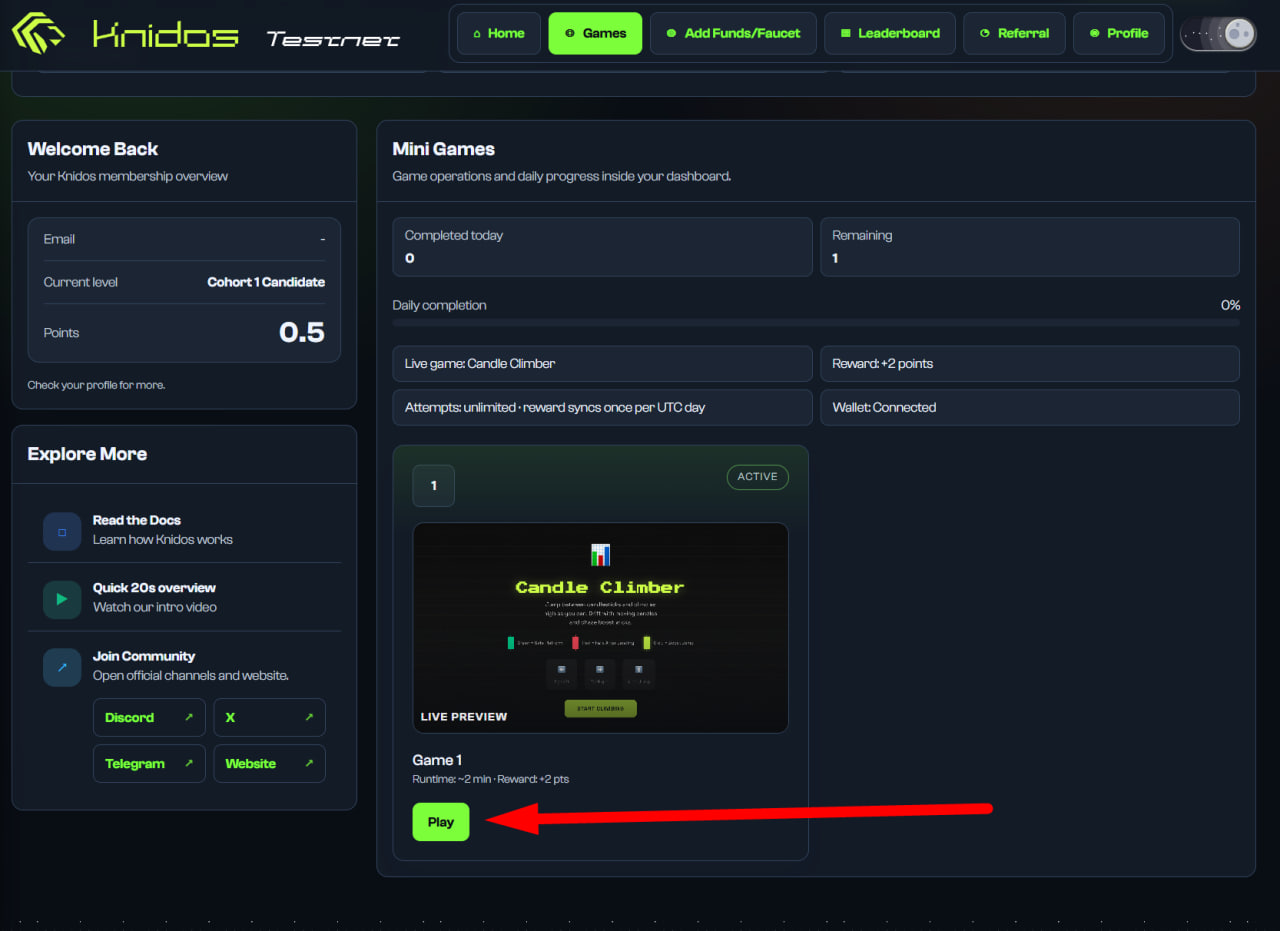Click the Mini Games heading
The image size is (1280, 931).
coord(443,149)
